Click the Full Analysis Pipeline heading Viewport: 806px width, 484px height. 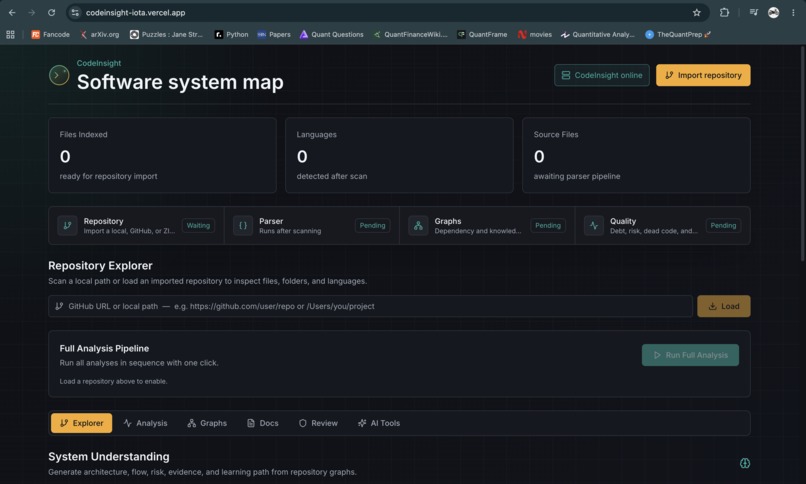coord(104,348)
